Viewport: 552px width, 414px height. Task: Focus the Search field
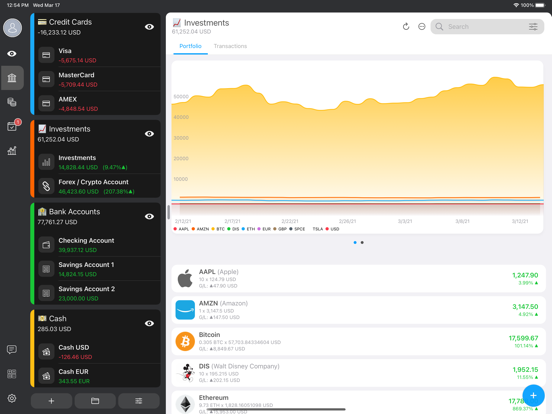[x=487, y=26]
